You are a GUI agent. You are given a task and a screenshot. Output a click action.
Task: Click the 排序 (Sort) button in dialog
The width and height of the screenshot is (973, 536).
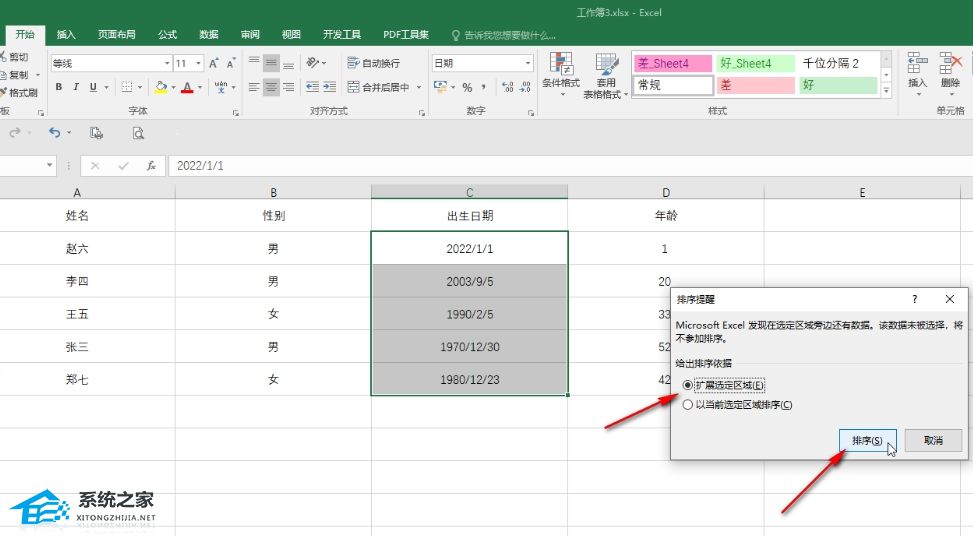click(x=868, y=440)
